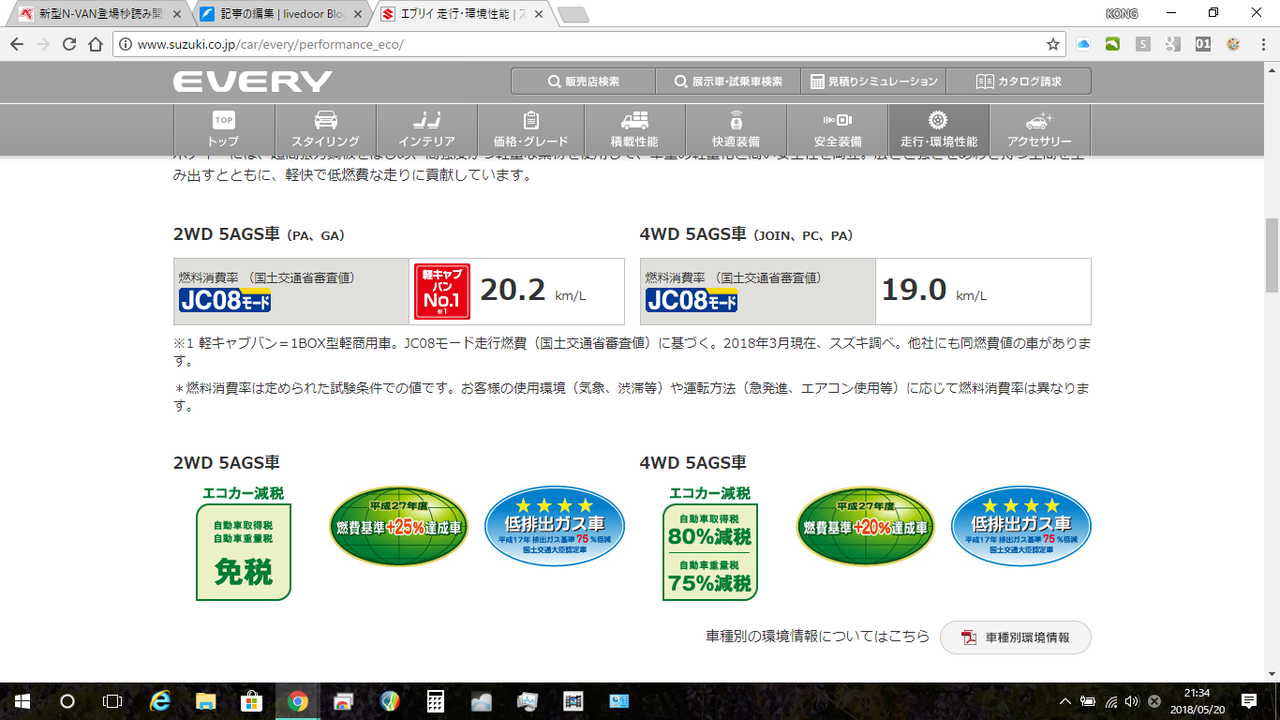
Task: Reload the current Suzuki page
Action: pyautogui.click(x=69, y=45)
